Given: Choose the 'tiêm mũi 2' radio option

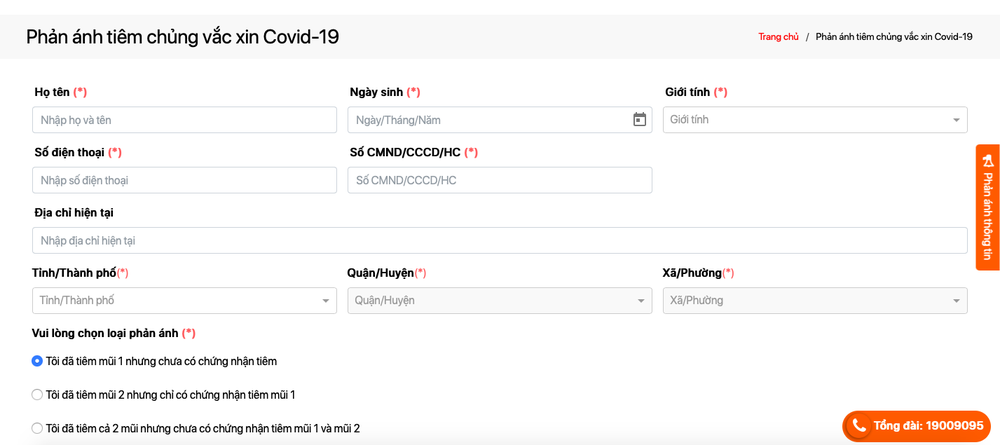Looking at the screenshot, I should tap(37, 395).
